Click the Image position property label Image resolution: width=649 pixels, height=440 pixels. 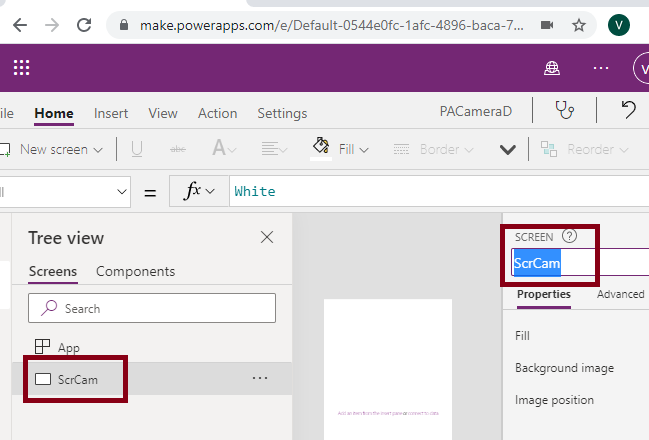[x=554, y=400]
